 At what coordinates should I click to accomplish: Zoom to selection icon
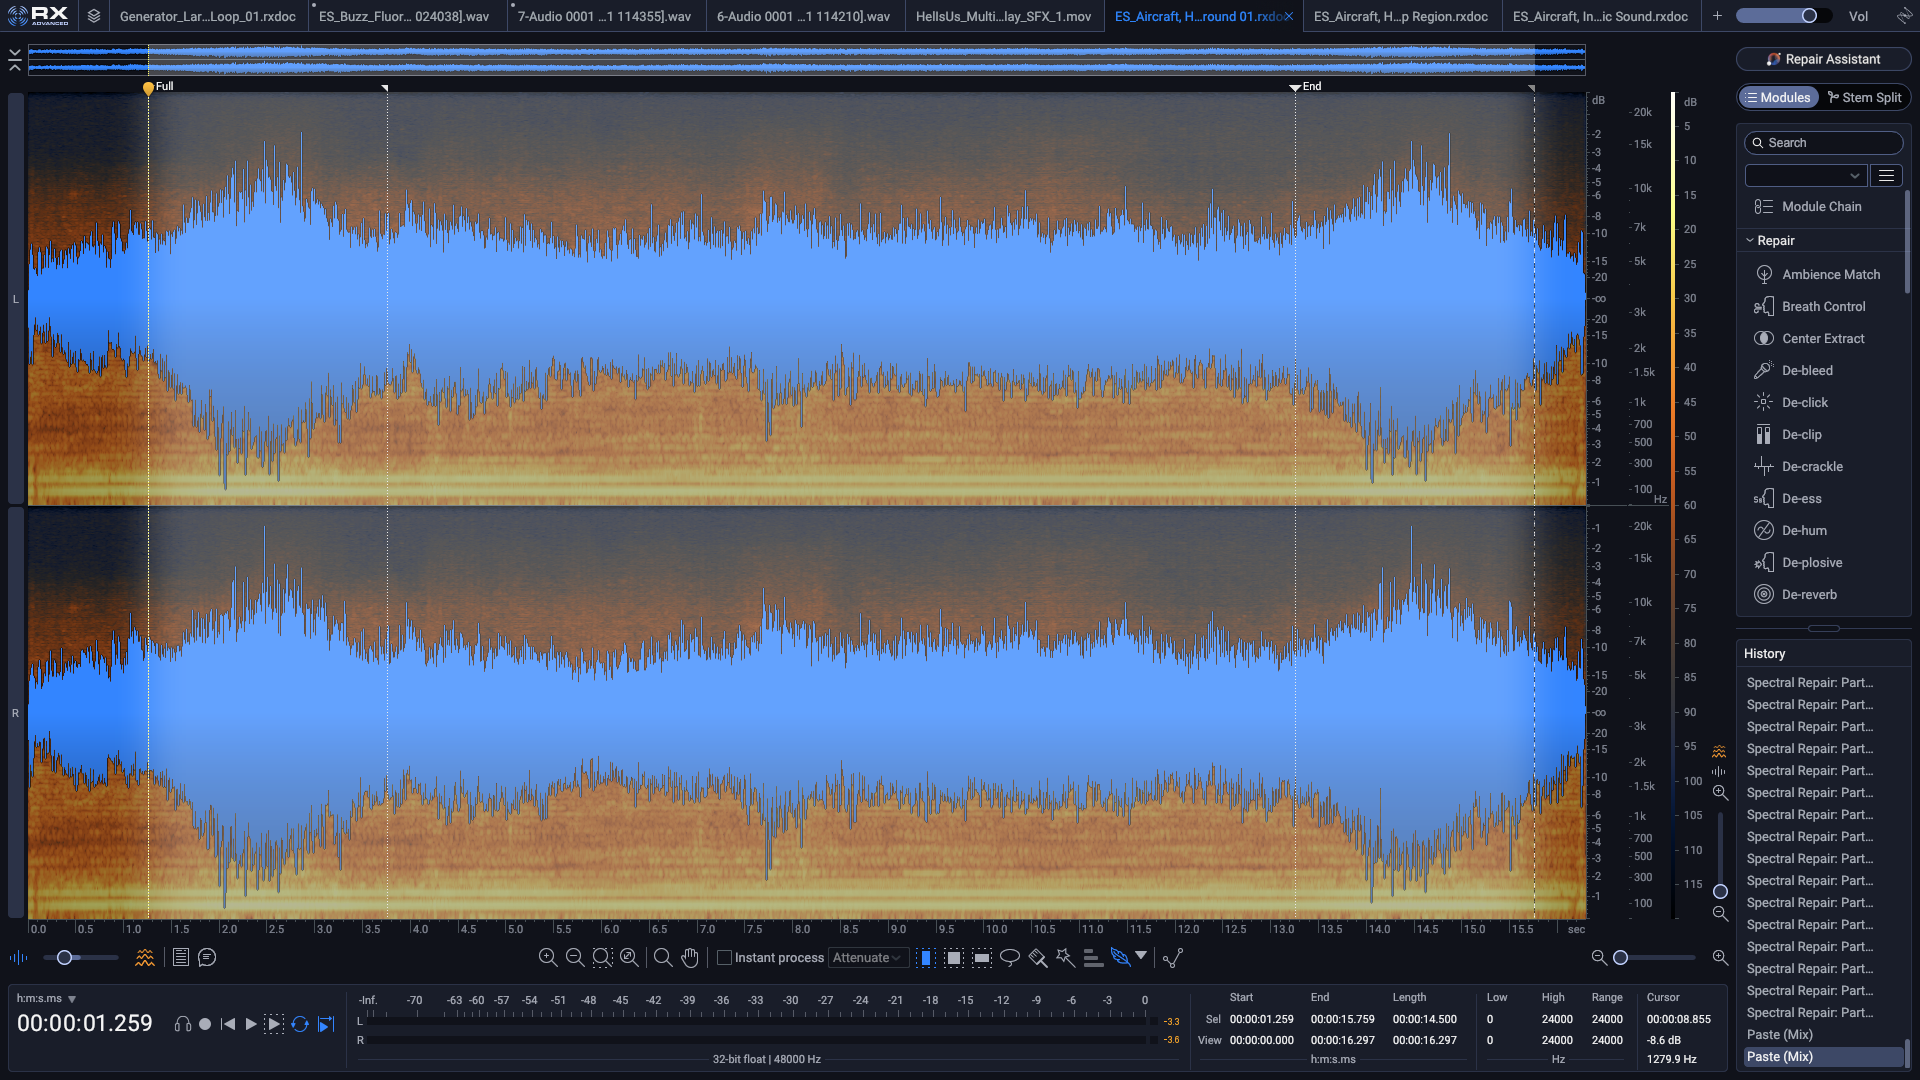click(602, 958)
